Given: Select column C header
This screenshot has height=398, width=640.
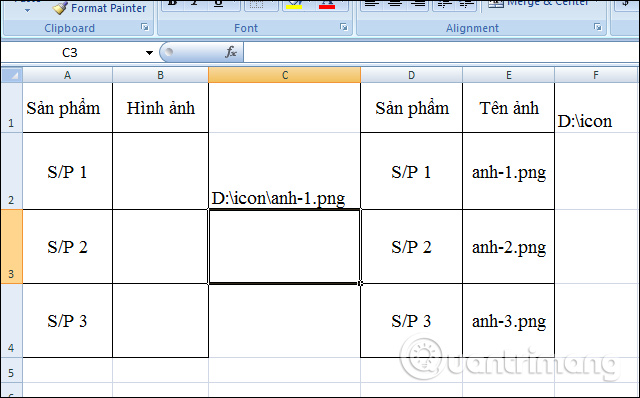Looking at the screenshot, I should pos(284,75).
